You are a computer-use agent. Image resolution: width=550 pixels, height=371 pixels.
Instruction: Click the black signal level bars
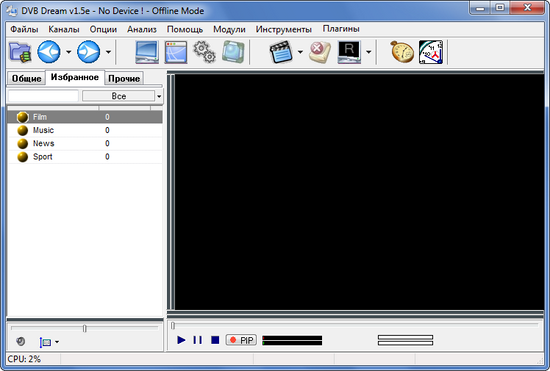pyautogui.click(x=292, y=340)
